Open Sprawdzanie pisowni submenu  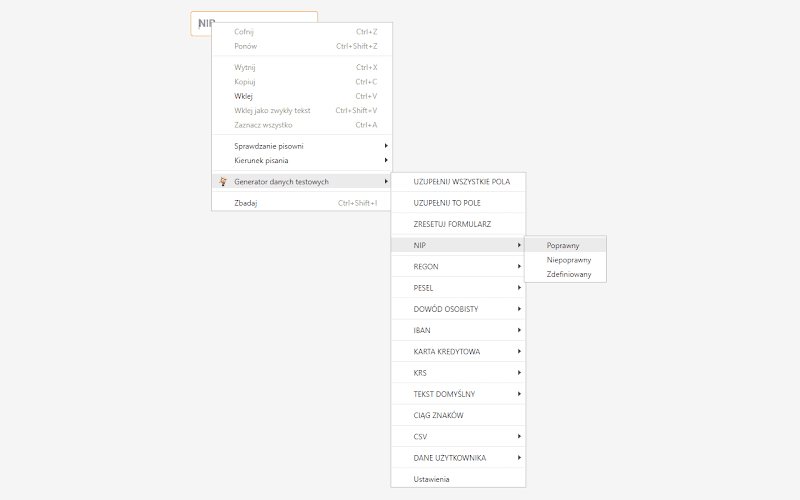302,146
